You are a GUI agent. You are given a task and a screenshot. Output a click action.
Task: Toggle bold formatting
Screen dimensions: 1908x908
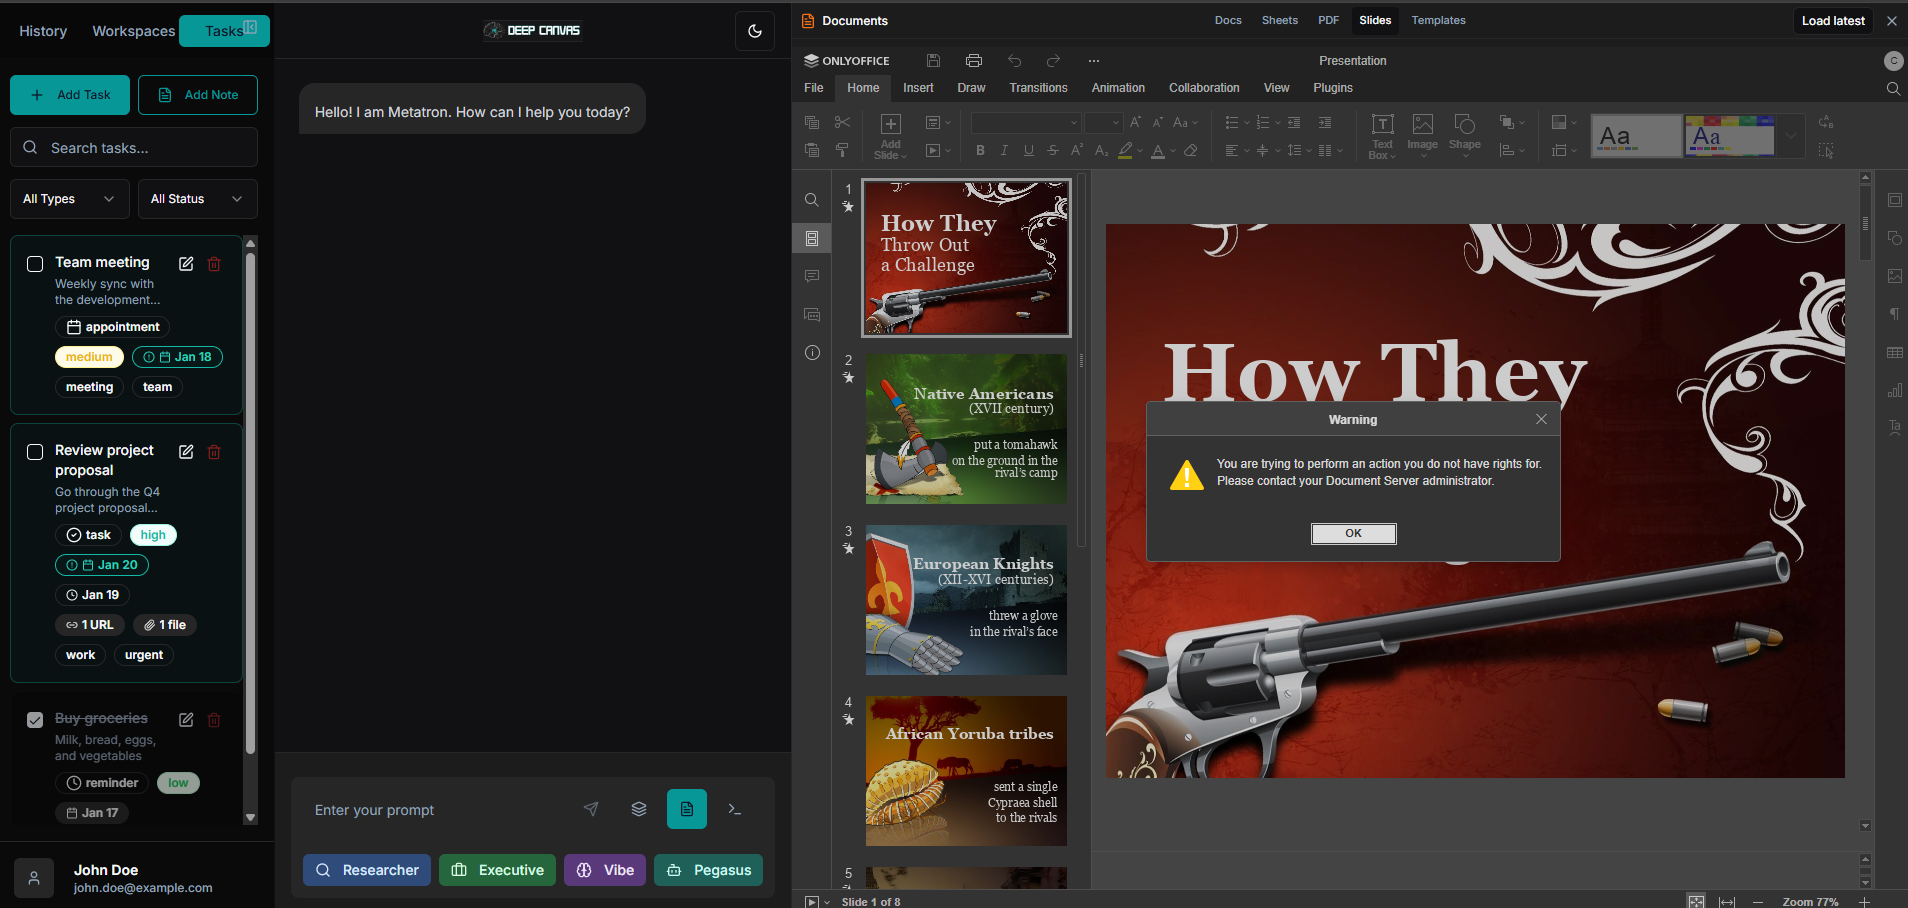point(979,150)
